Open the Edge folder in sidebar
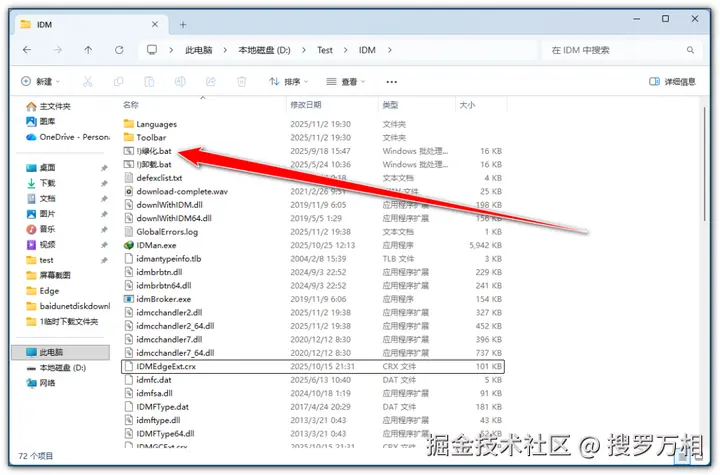This screenshot has width=720, height=475. [43, 291]
